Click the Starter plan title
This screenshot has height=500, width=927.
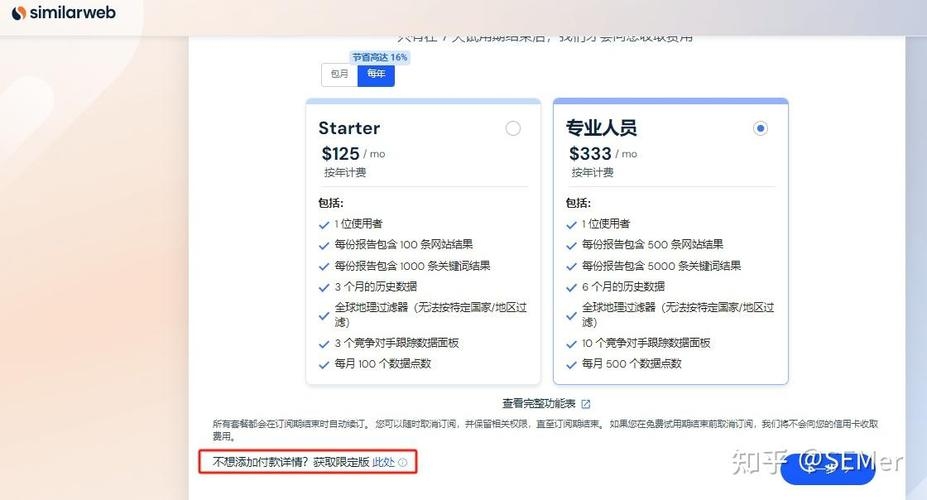(349, 128)
